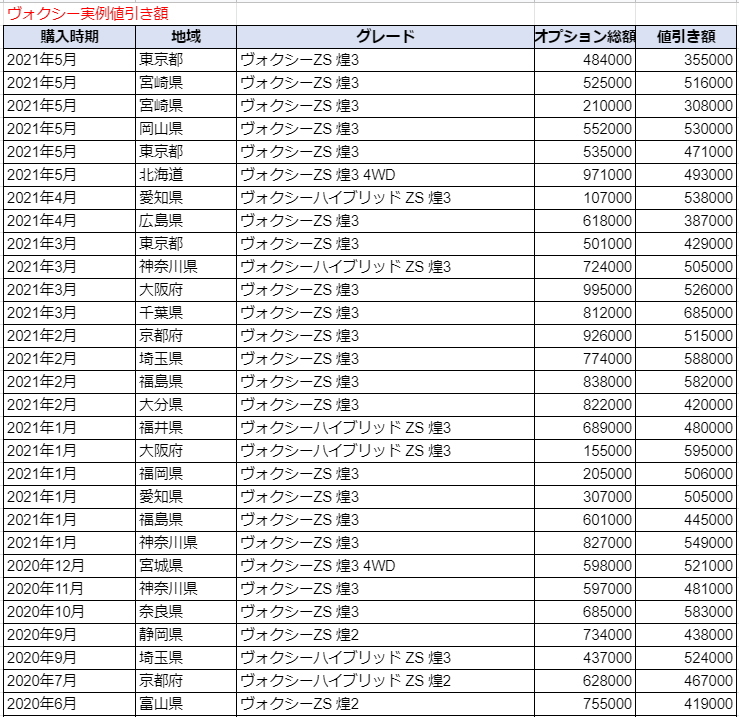Screen dimensions: 739x717
Task: Click the region cell 静岡県
Action: click(186, 635)
